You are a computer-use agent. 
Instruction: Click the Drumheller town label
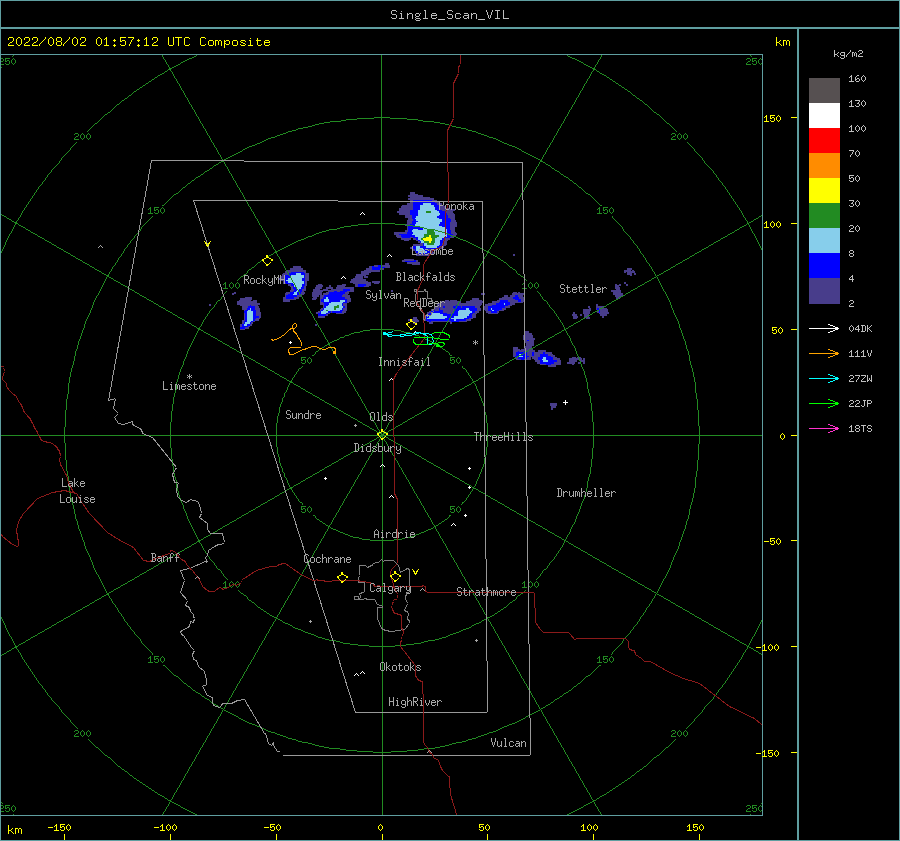click(586, 493)
